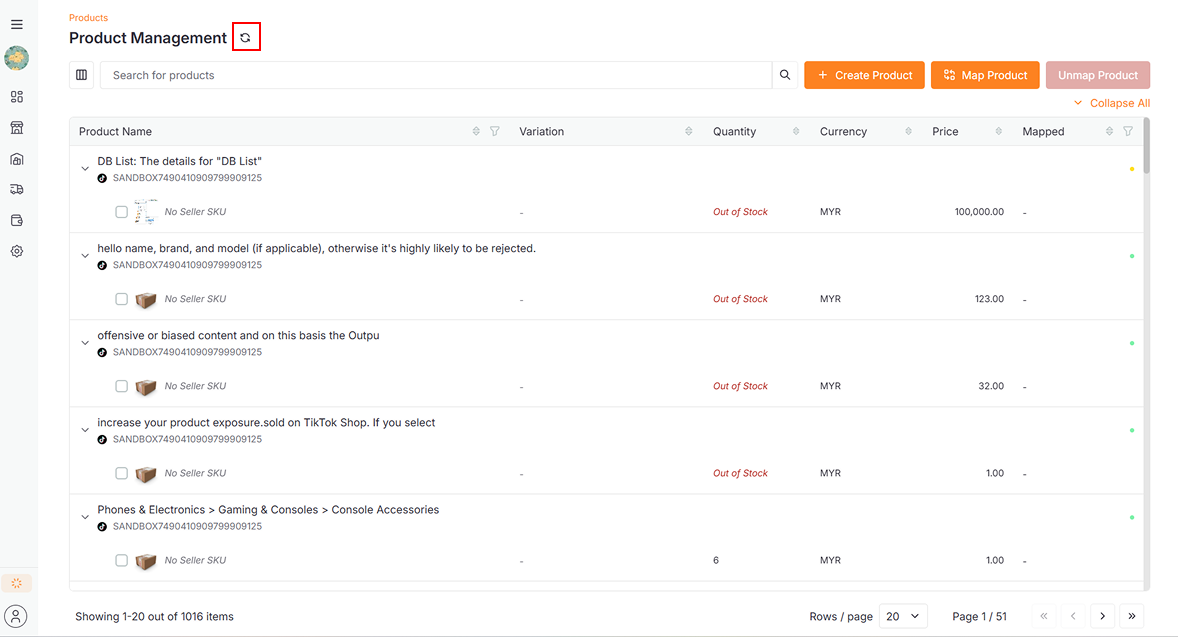Open the dashboard grid icon in sidebar
Screen dimensions: 1178x637
coord(17,97)
